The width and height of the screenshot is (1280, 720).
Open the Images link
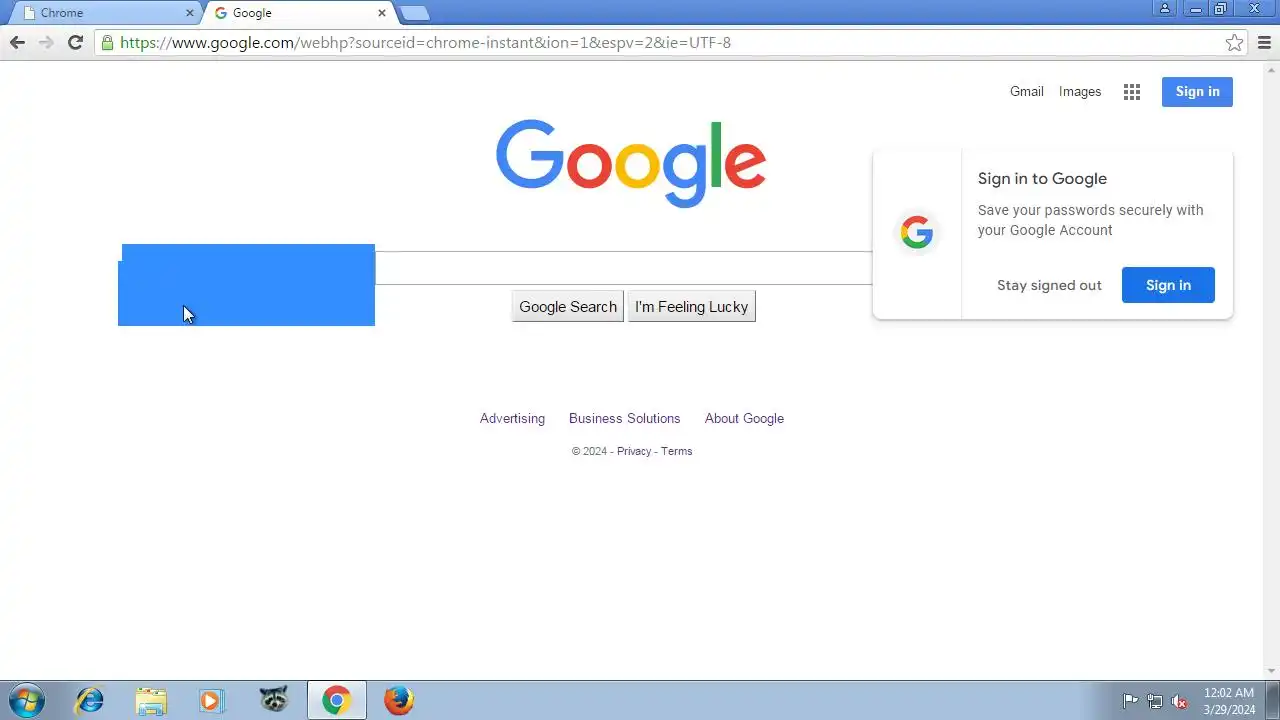pos(1080,91)
